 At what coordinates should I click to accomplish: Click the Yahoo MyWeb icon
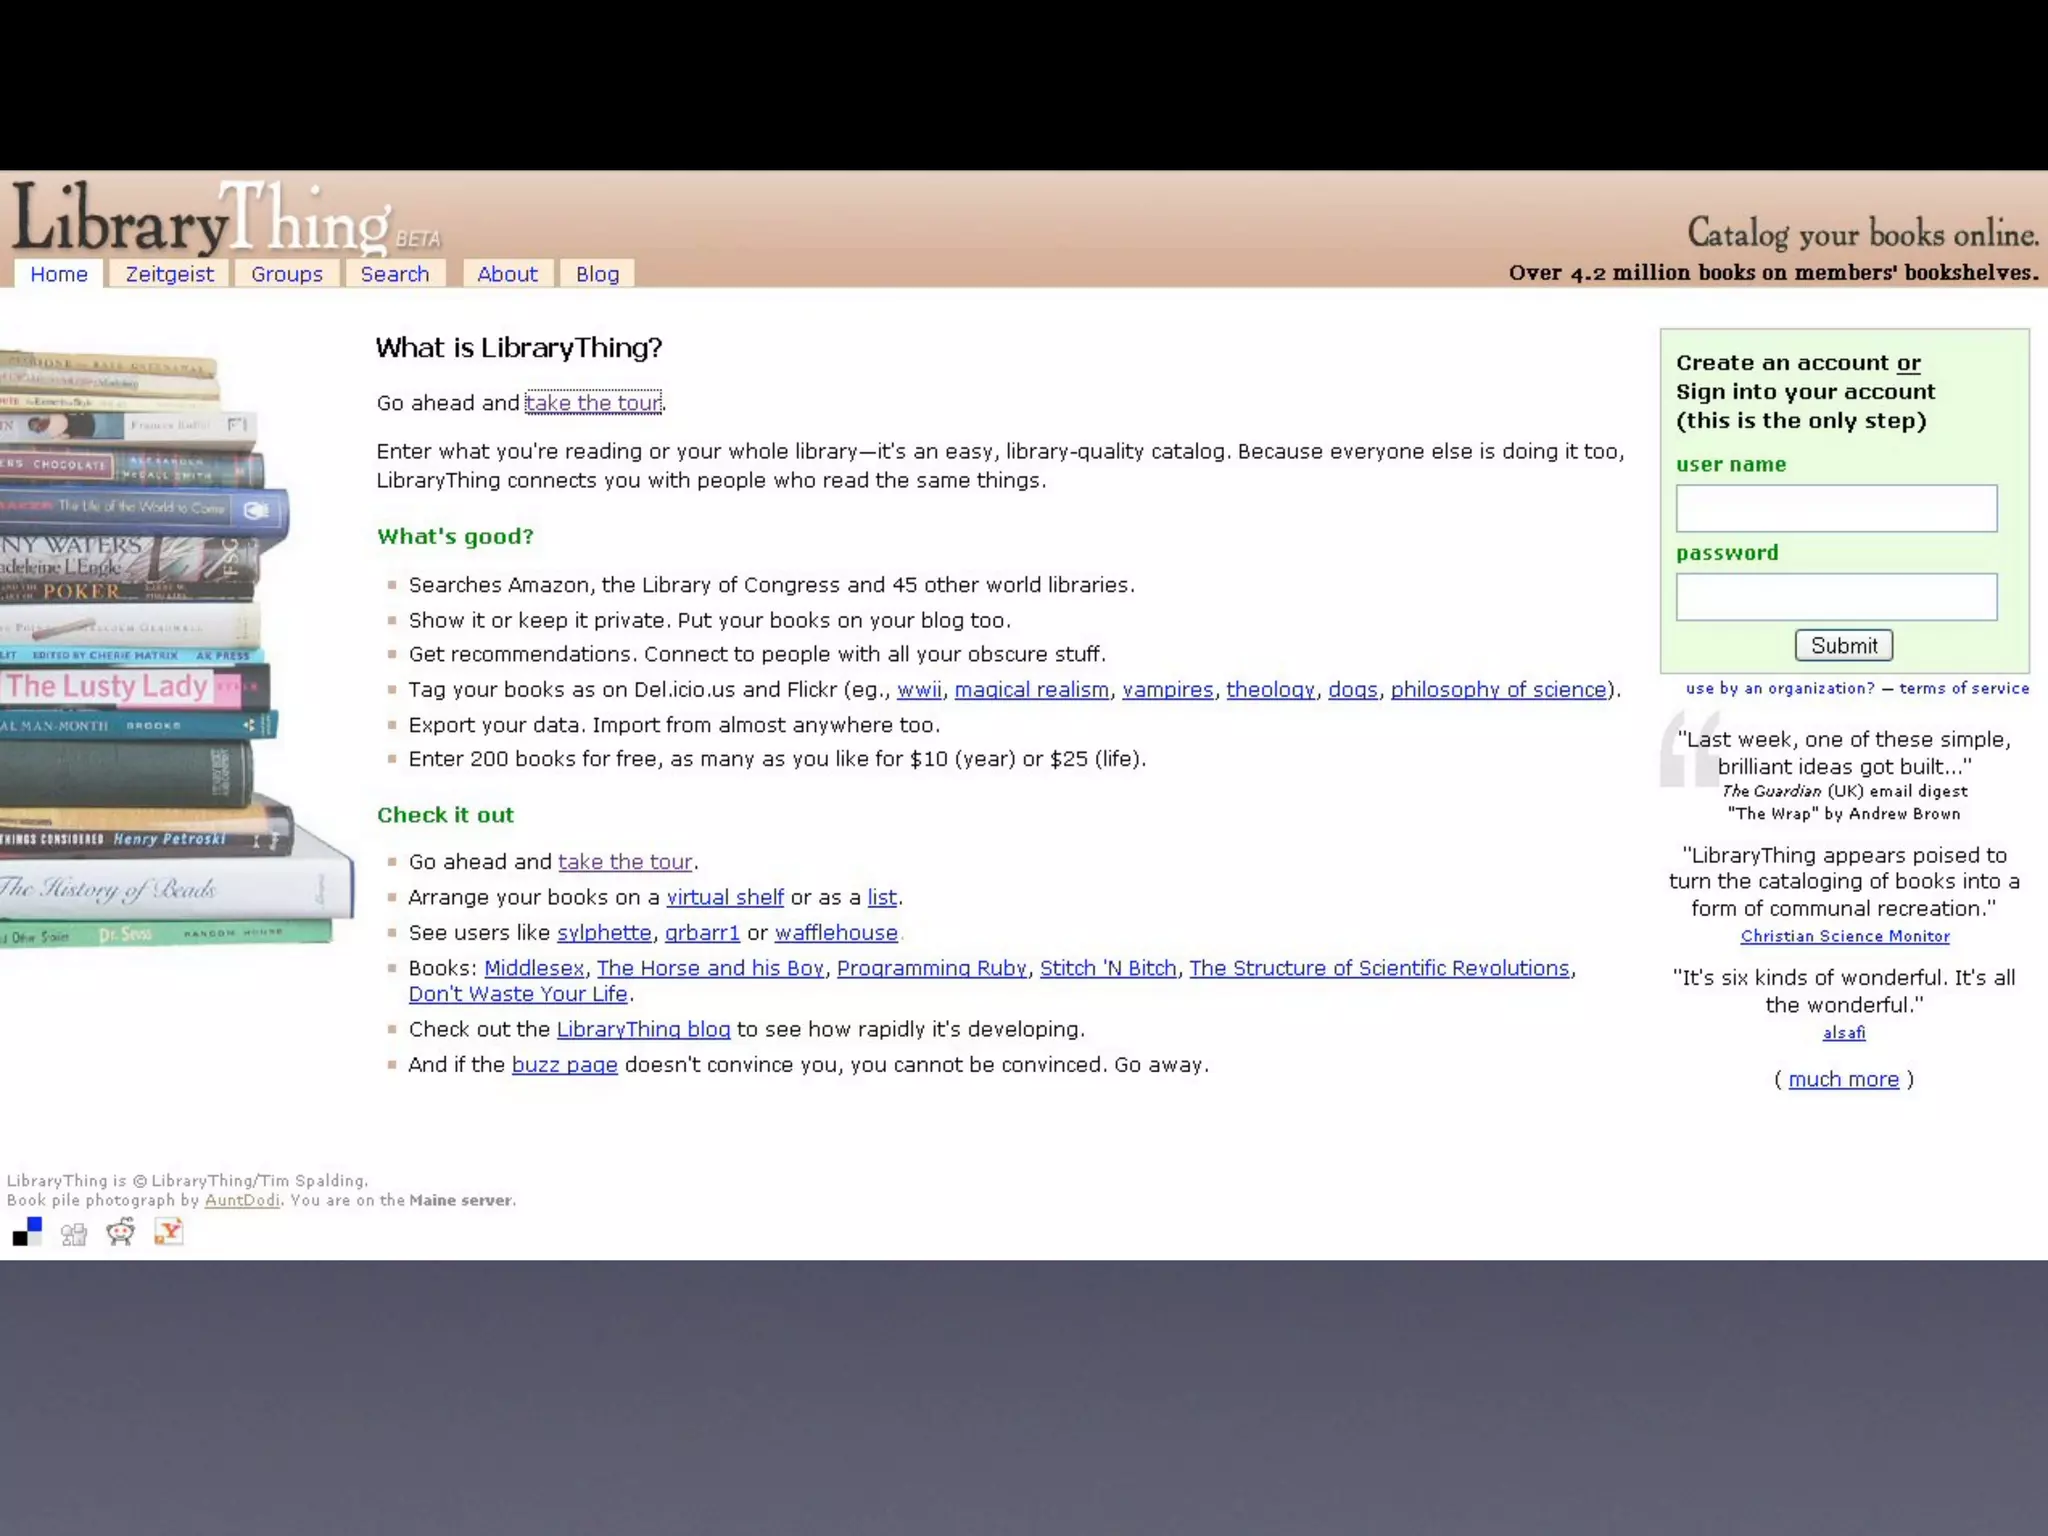169,1232
